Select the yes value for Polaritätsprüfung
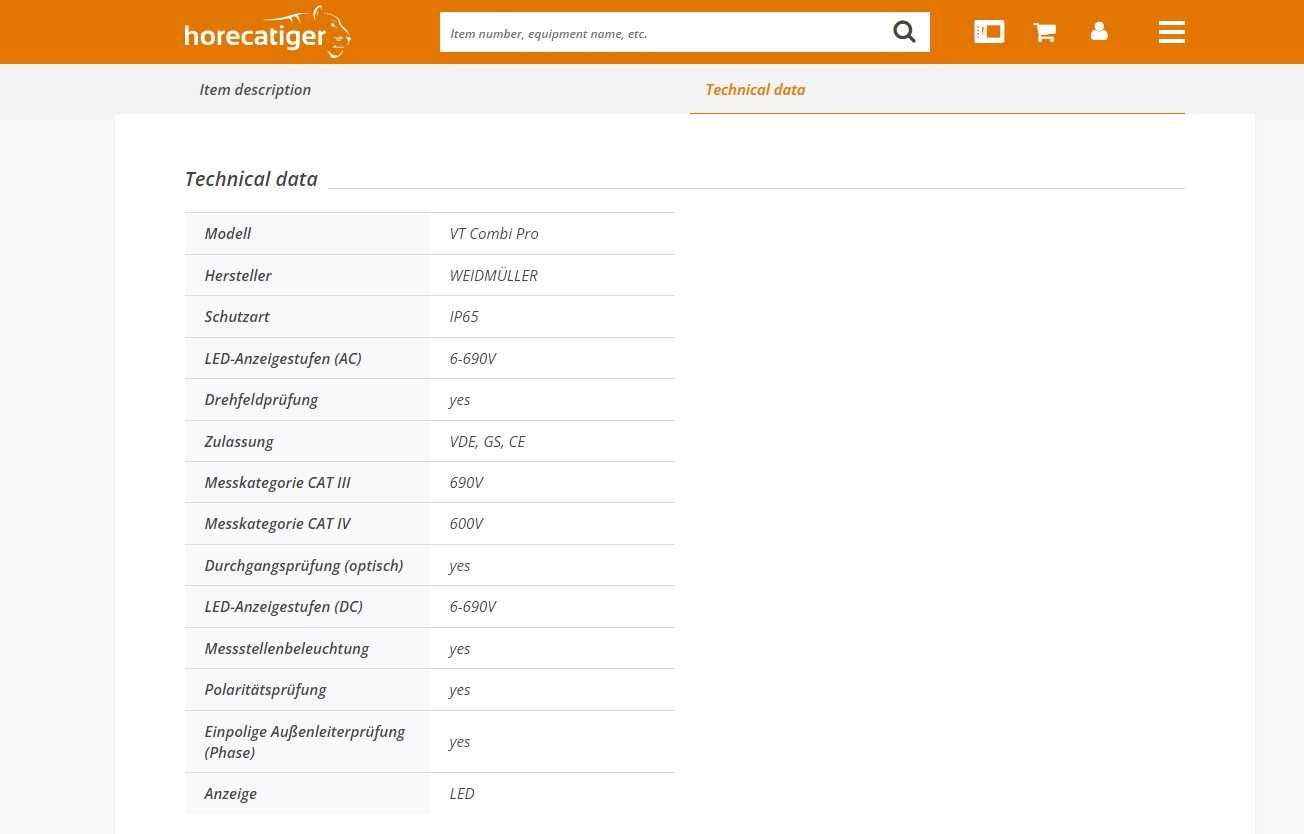 pyautogui.click(x=460, y=689)
